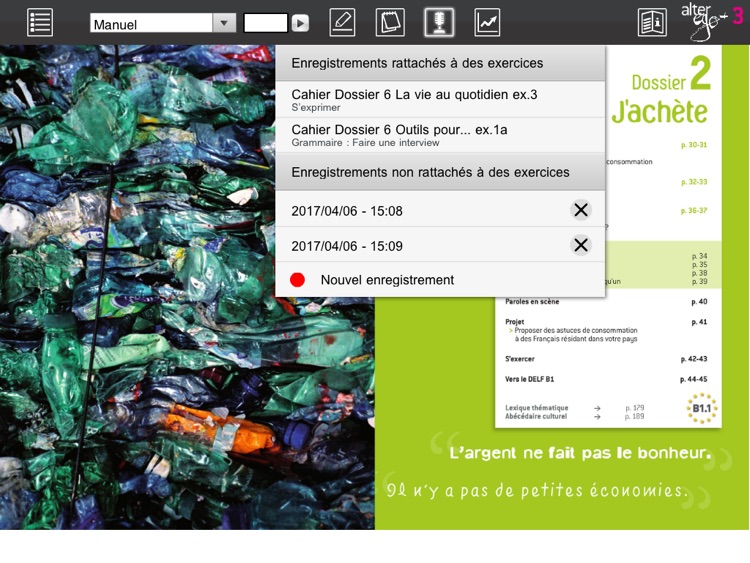Click the B1.1 level badge
The image size is (750, 563).
pyautogui.click(x=702, y=408)
